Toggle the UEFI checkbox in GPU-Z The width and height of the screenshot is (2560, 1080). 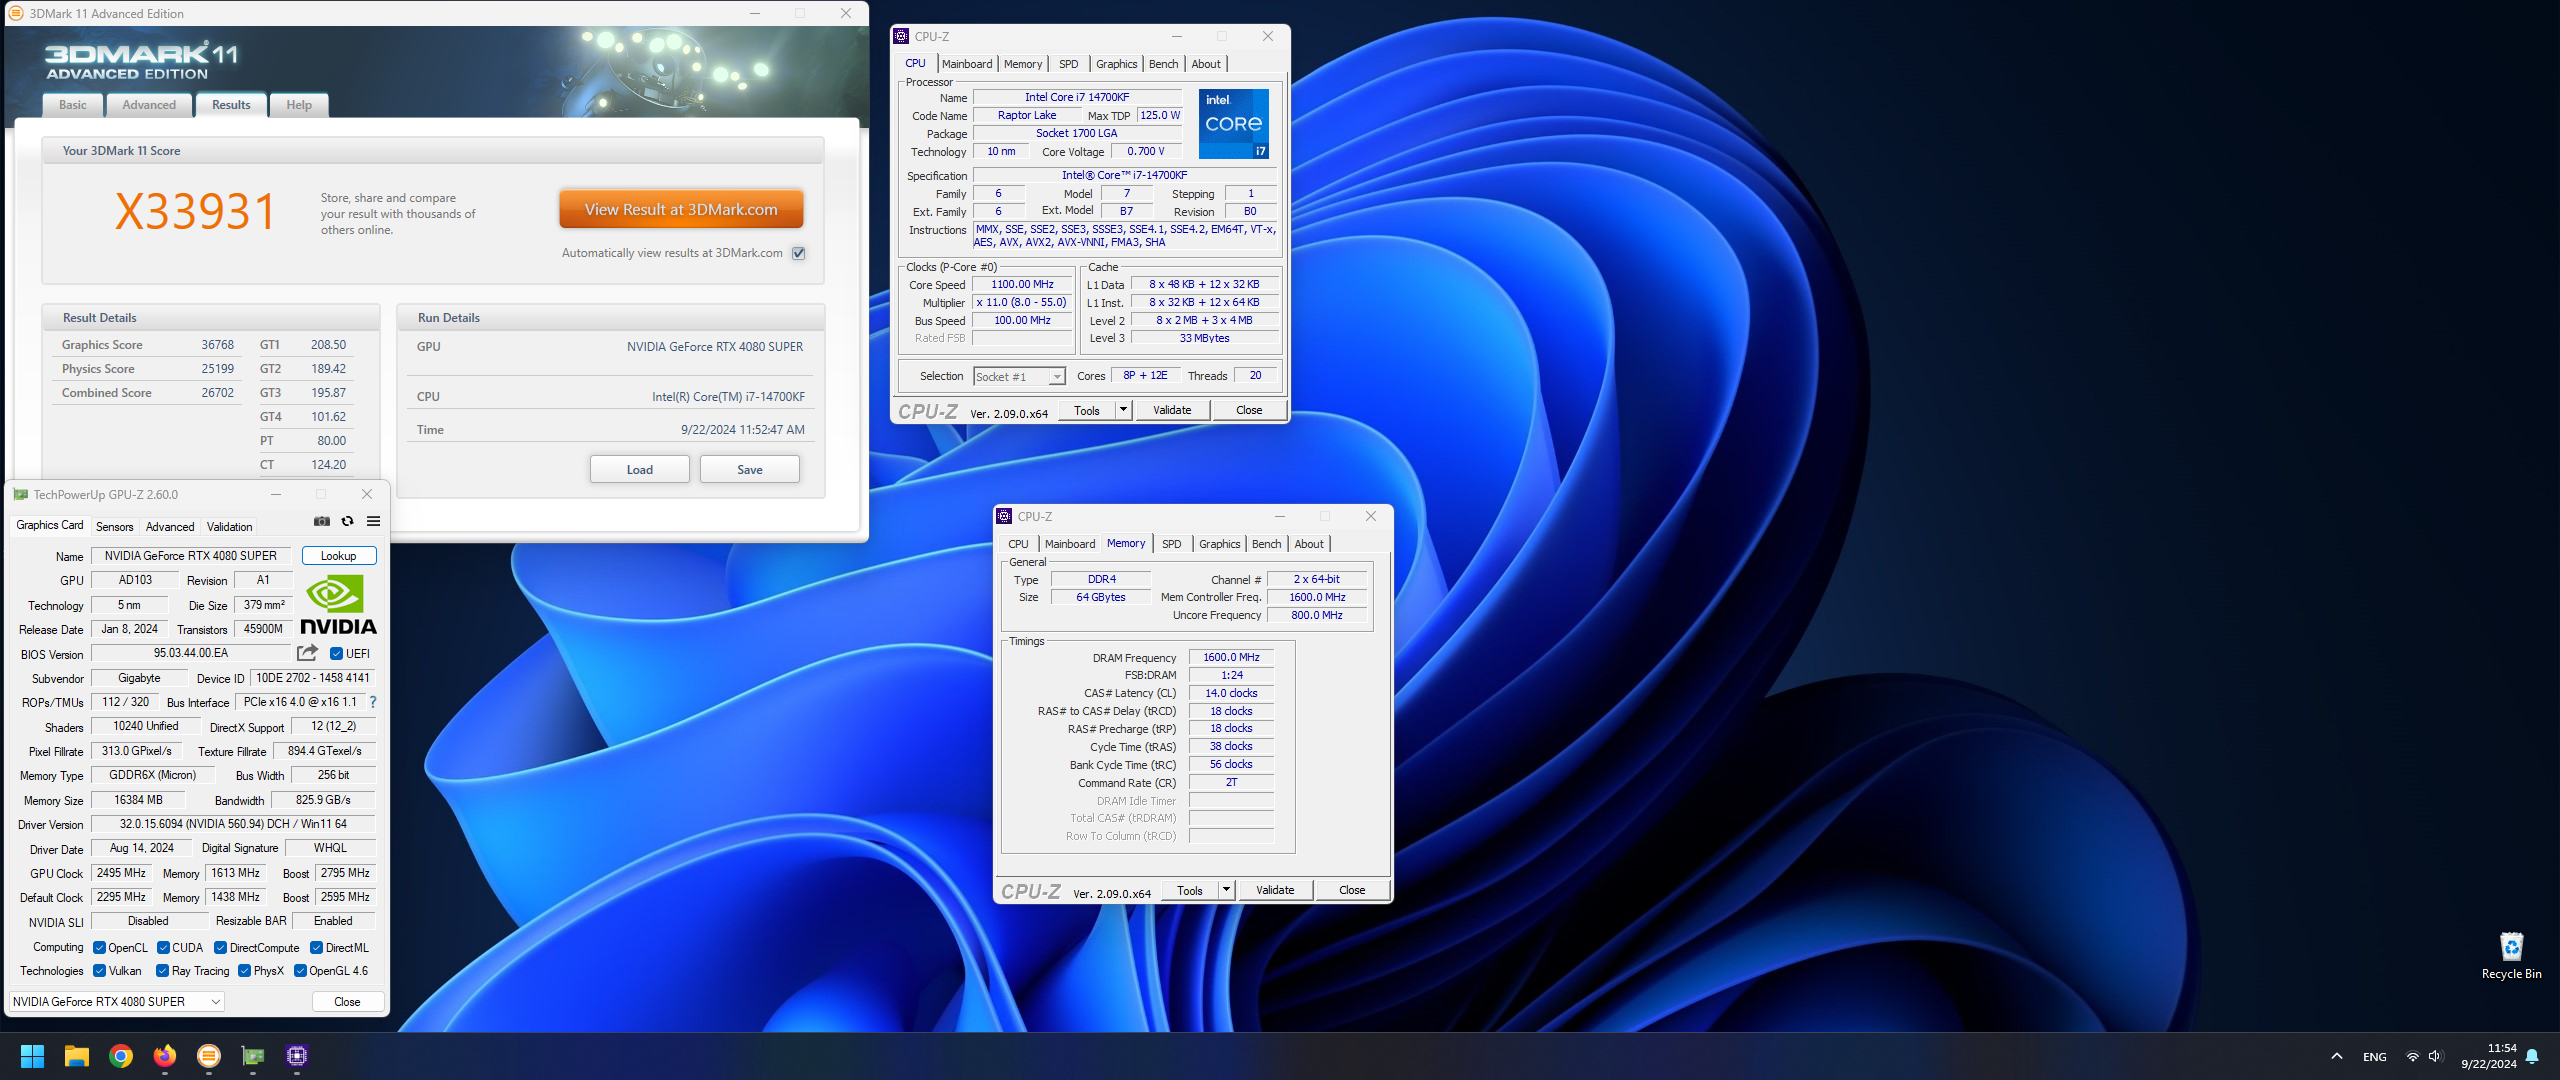point(337,654)
